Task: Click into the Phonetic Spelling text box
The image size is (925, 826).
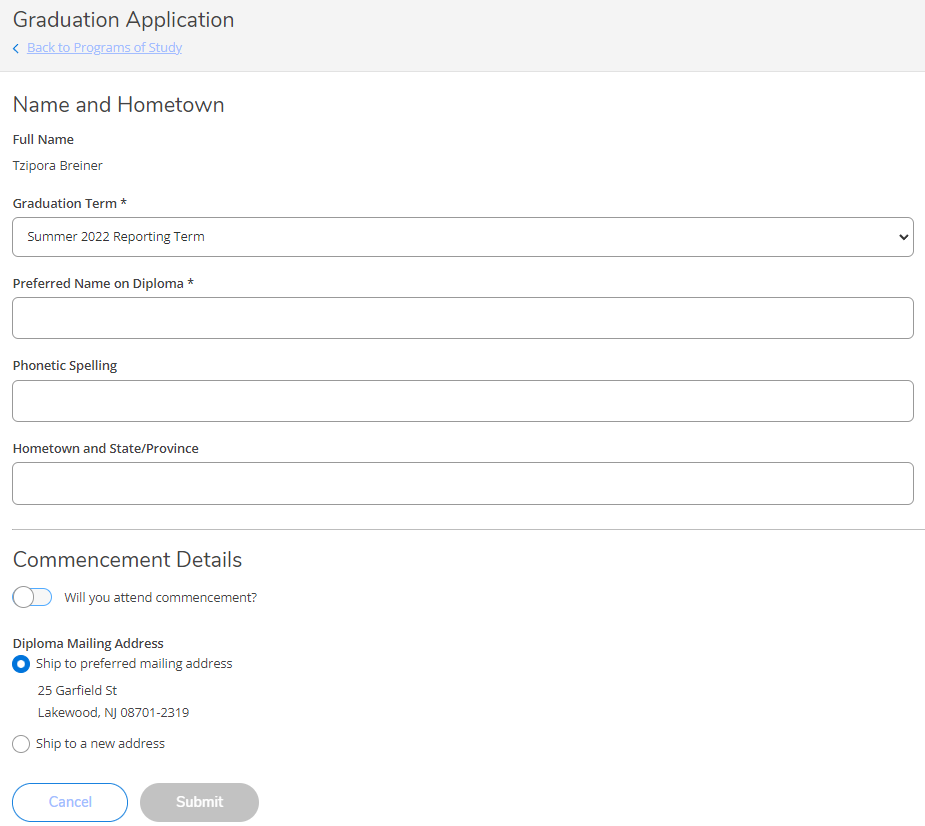Action: (462, 401)
